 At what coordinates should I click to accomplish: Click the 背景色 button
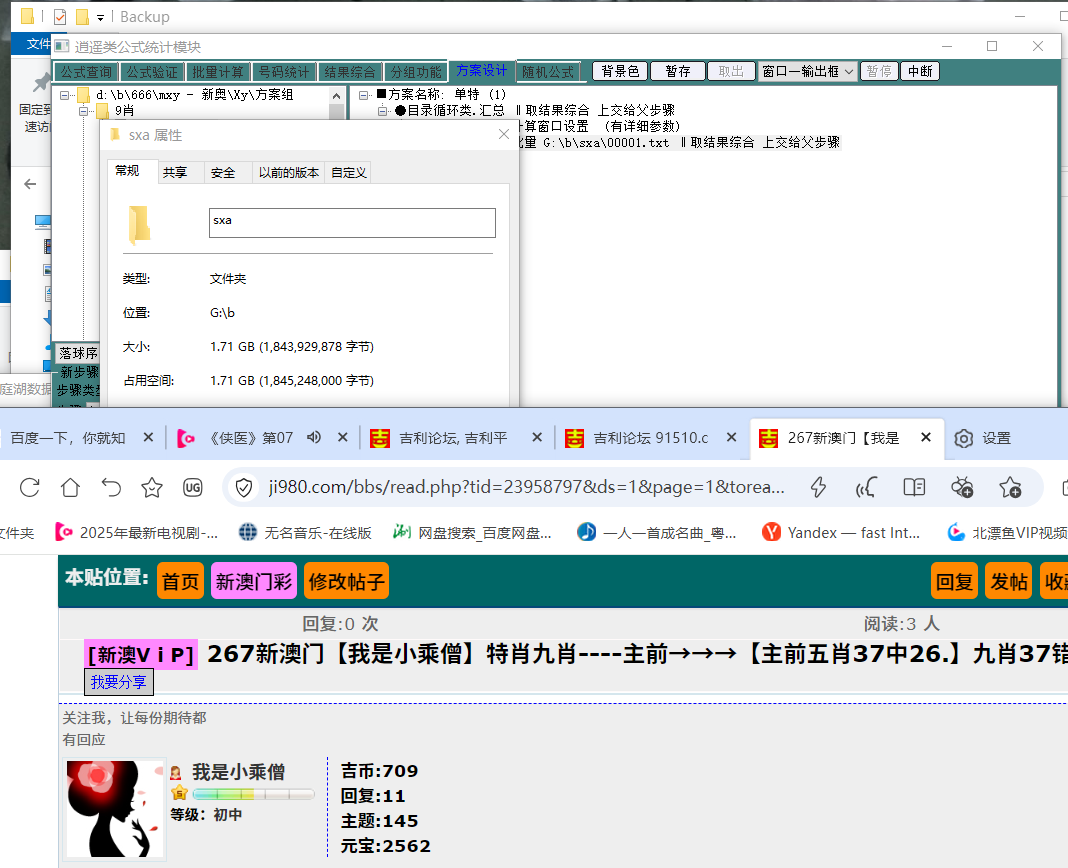620,71
